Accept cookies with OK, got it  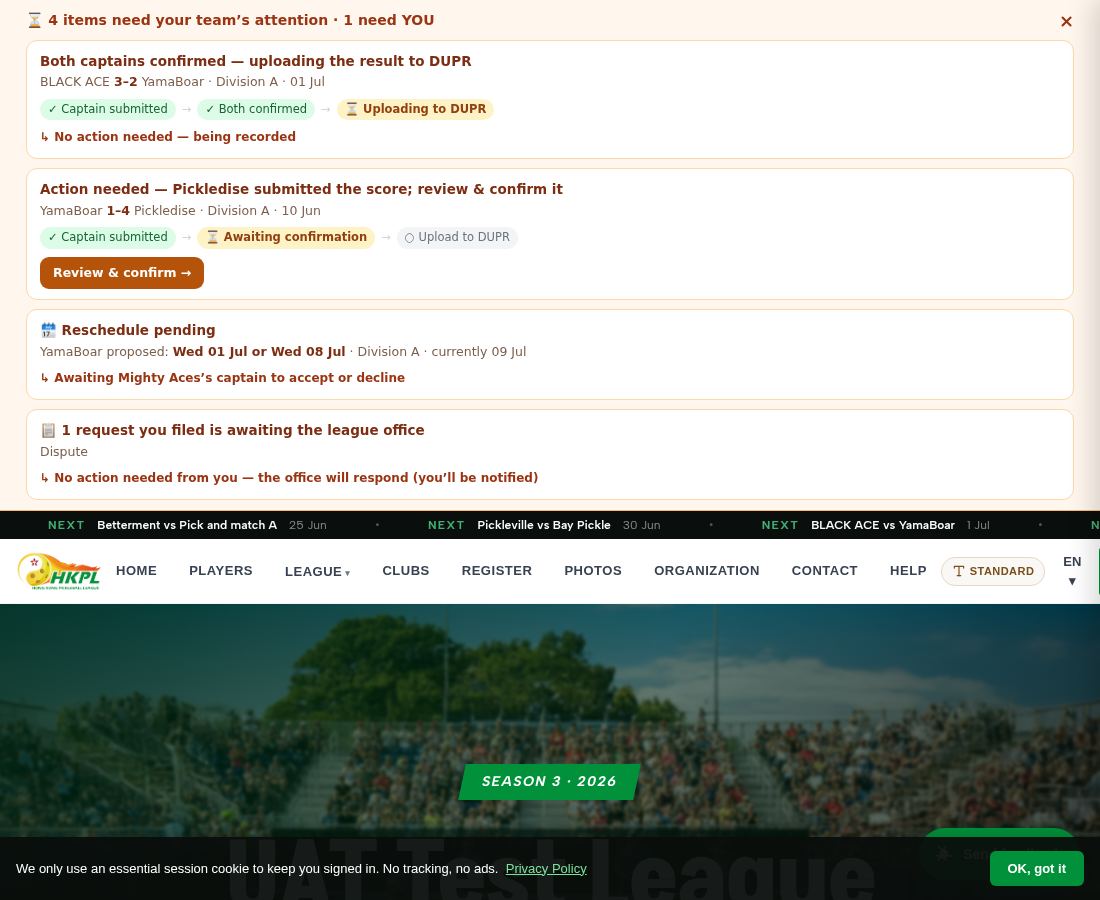[x=1036, y=868]
